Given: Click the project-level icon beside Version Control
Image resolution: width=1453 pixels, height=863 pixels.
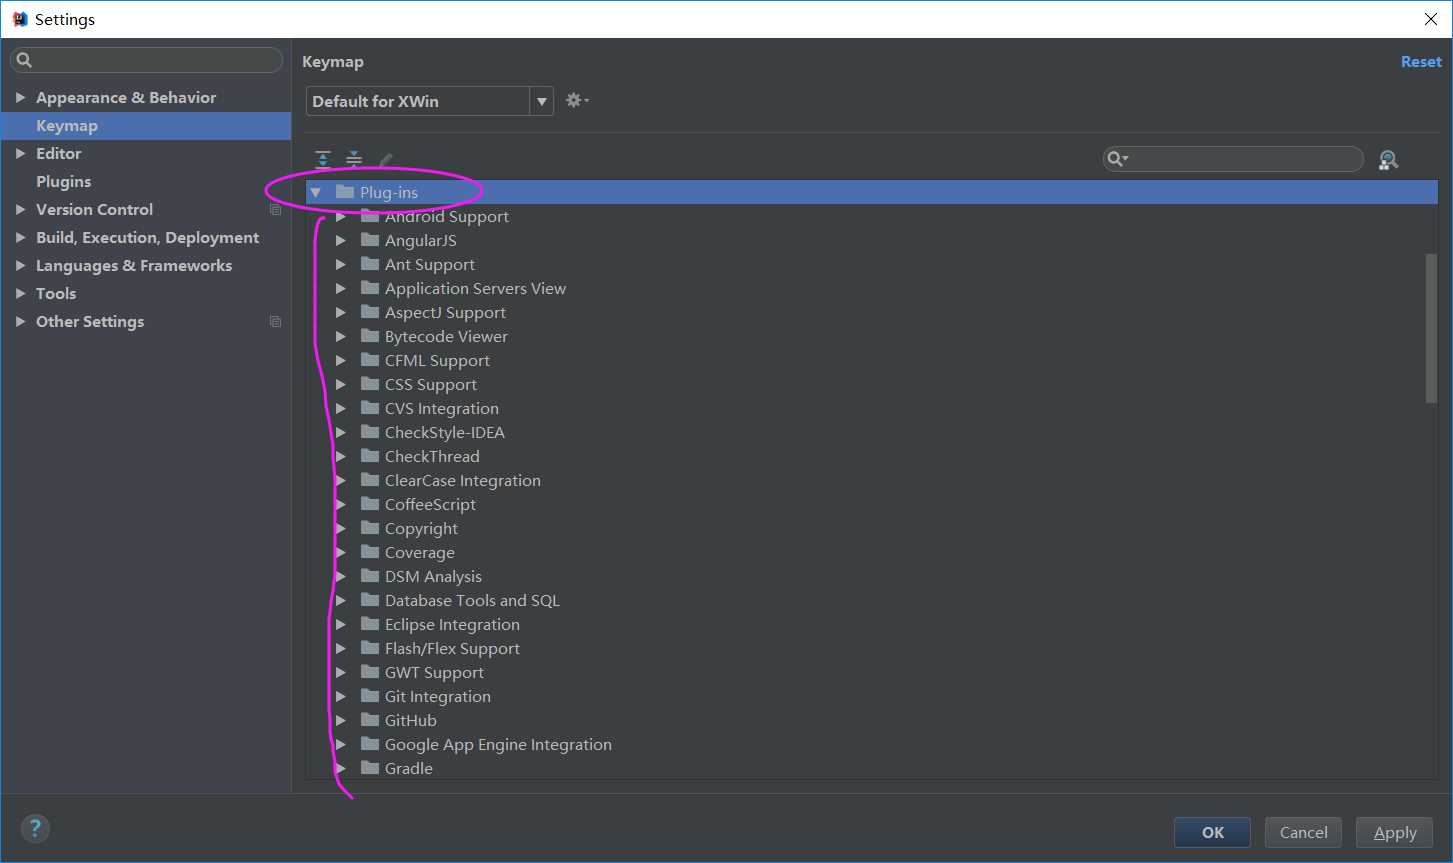Looking at the screenshot, I should tap(275, 210).
